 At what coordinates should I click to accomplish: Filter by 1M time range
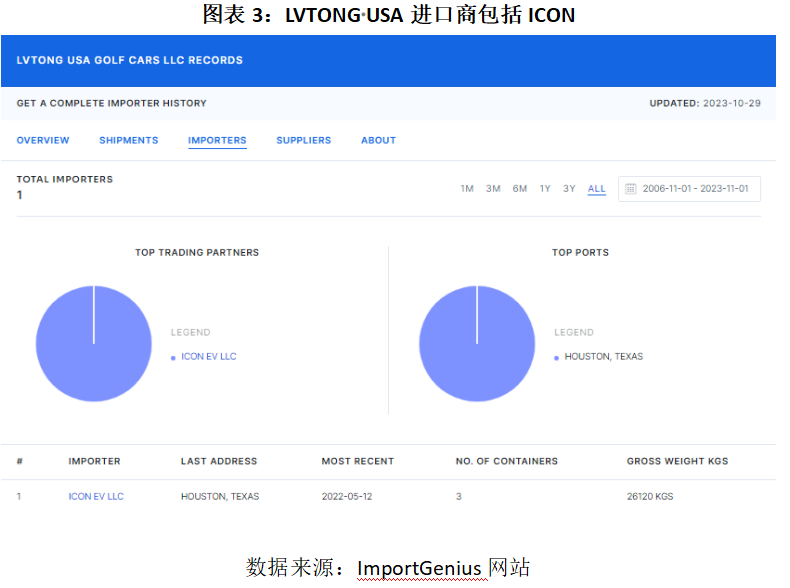point(467,188)
